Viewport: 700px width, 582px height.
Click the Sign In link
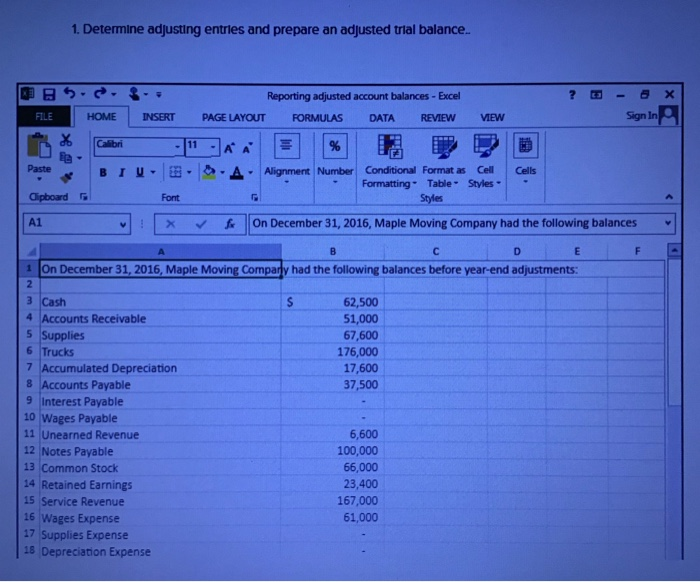[x=642, y=116]
